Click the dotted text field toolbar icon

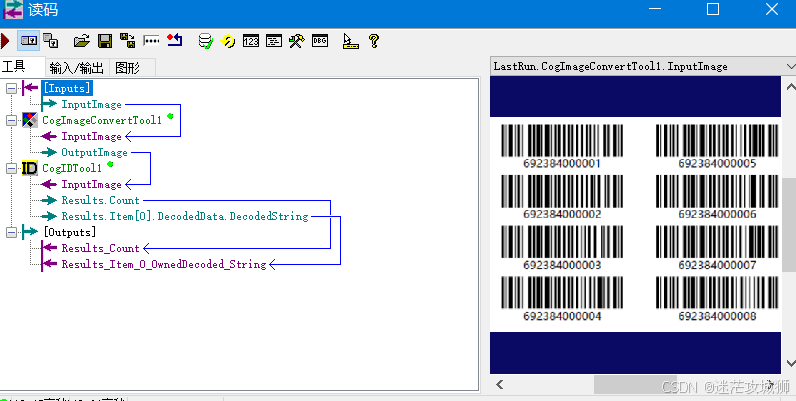151,41
